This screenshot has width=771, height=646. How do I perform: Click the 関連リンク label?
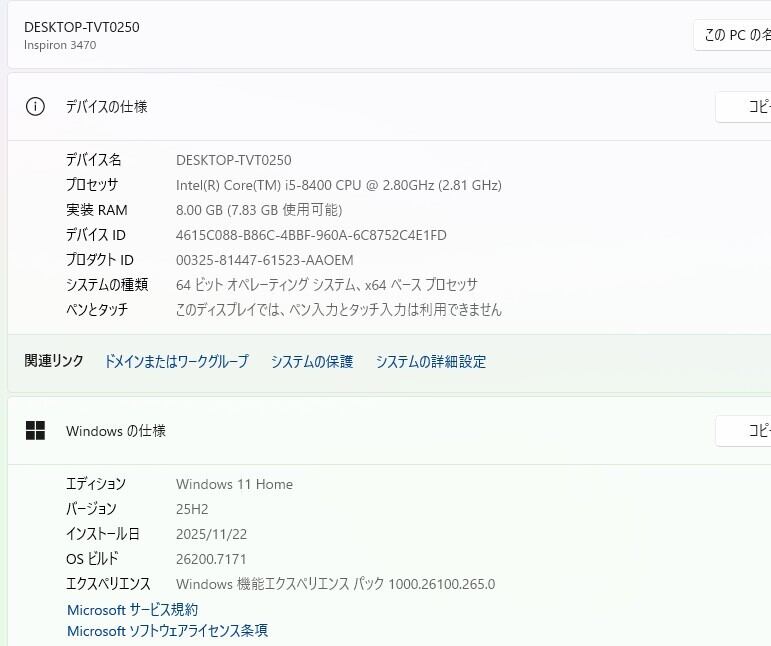point(54,361)
